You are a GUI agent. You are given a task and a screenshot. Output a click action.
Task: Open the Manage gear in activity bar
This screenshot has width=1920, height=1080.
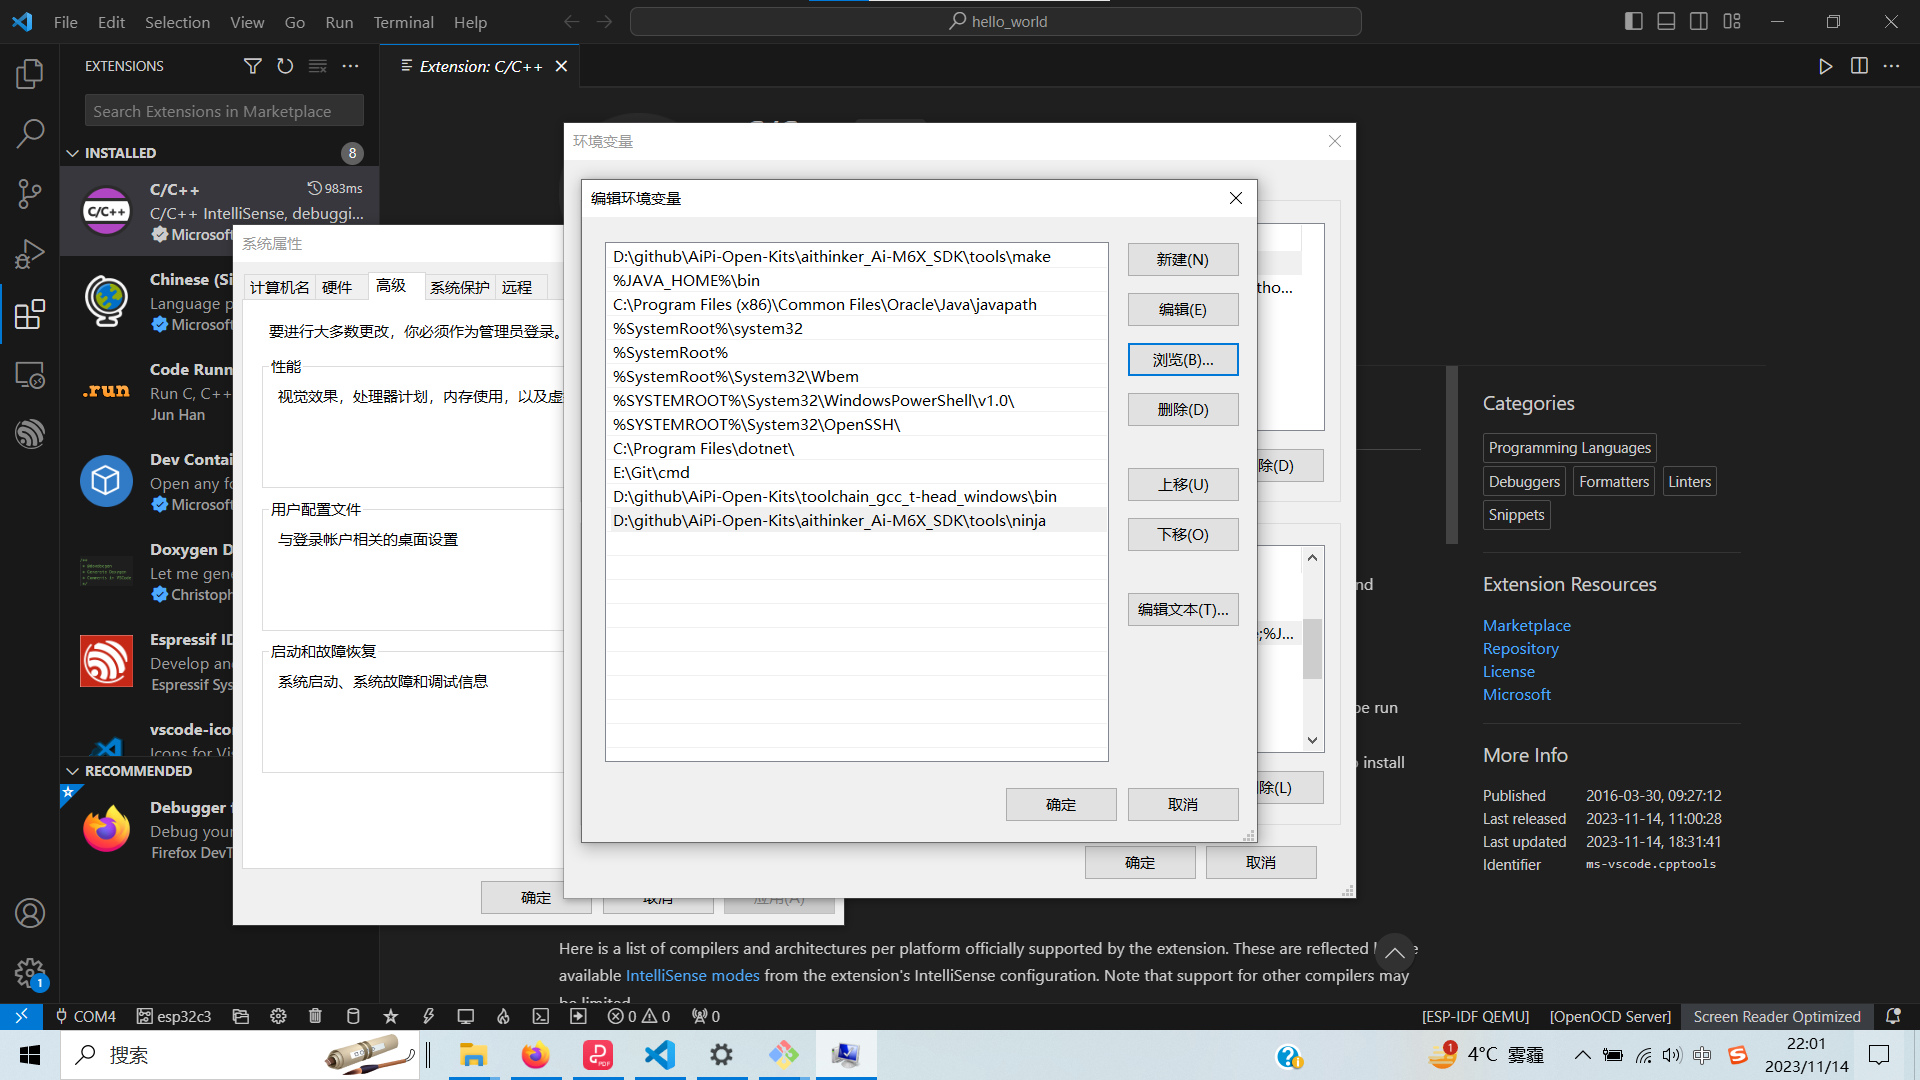click(x=30, y=972)
